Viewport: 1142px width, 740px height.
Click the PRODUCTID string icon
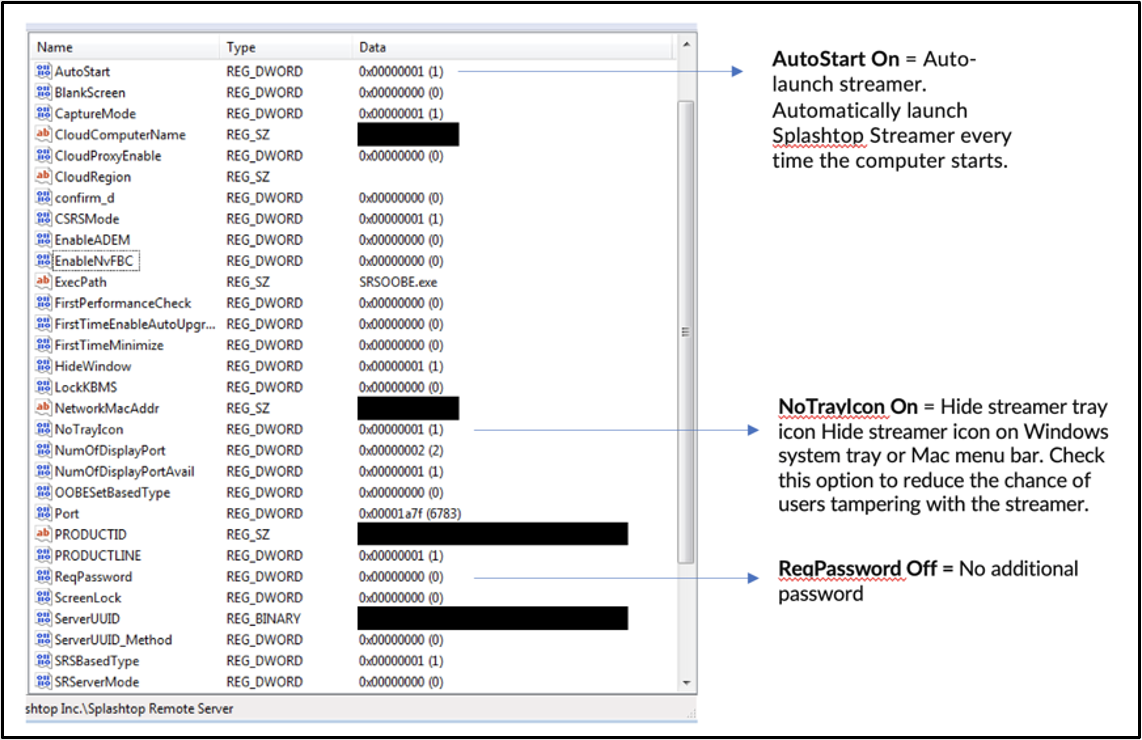click(x=44, y=535)
